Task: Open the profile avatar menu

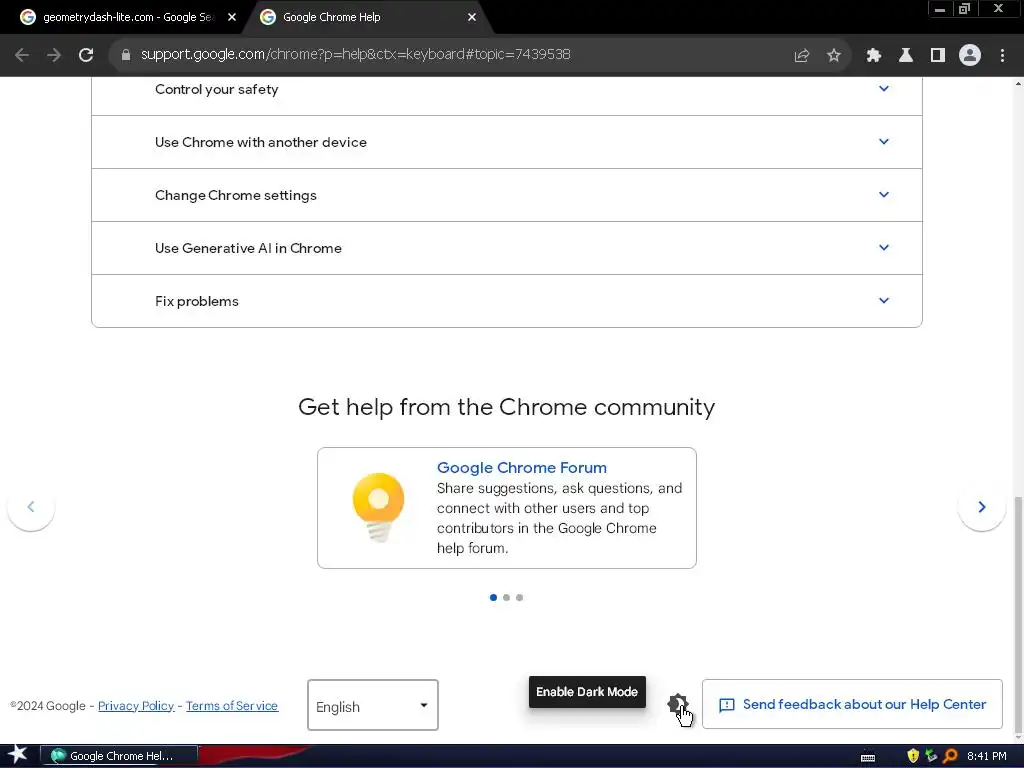Action: [x=970, y=55]
